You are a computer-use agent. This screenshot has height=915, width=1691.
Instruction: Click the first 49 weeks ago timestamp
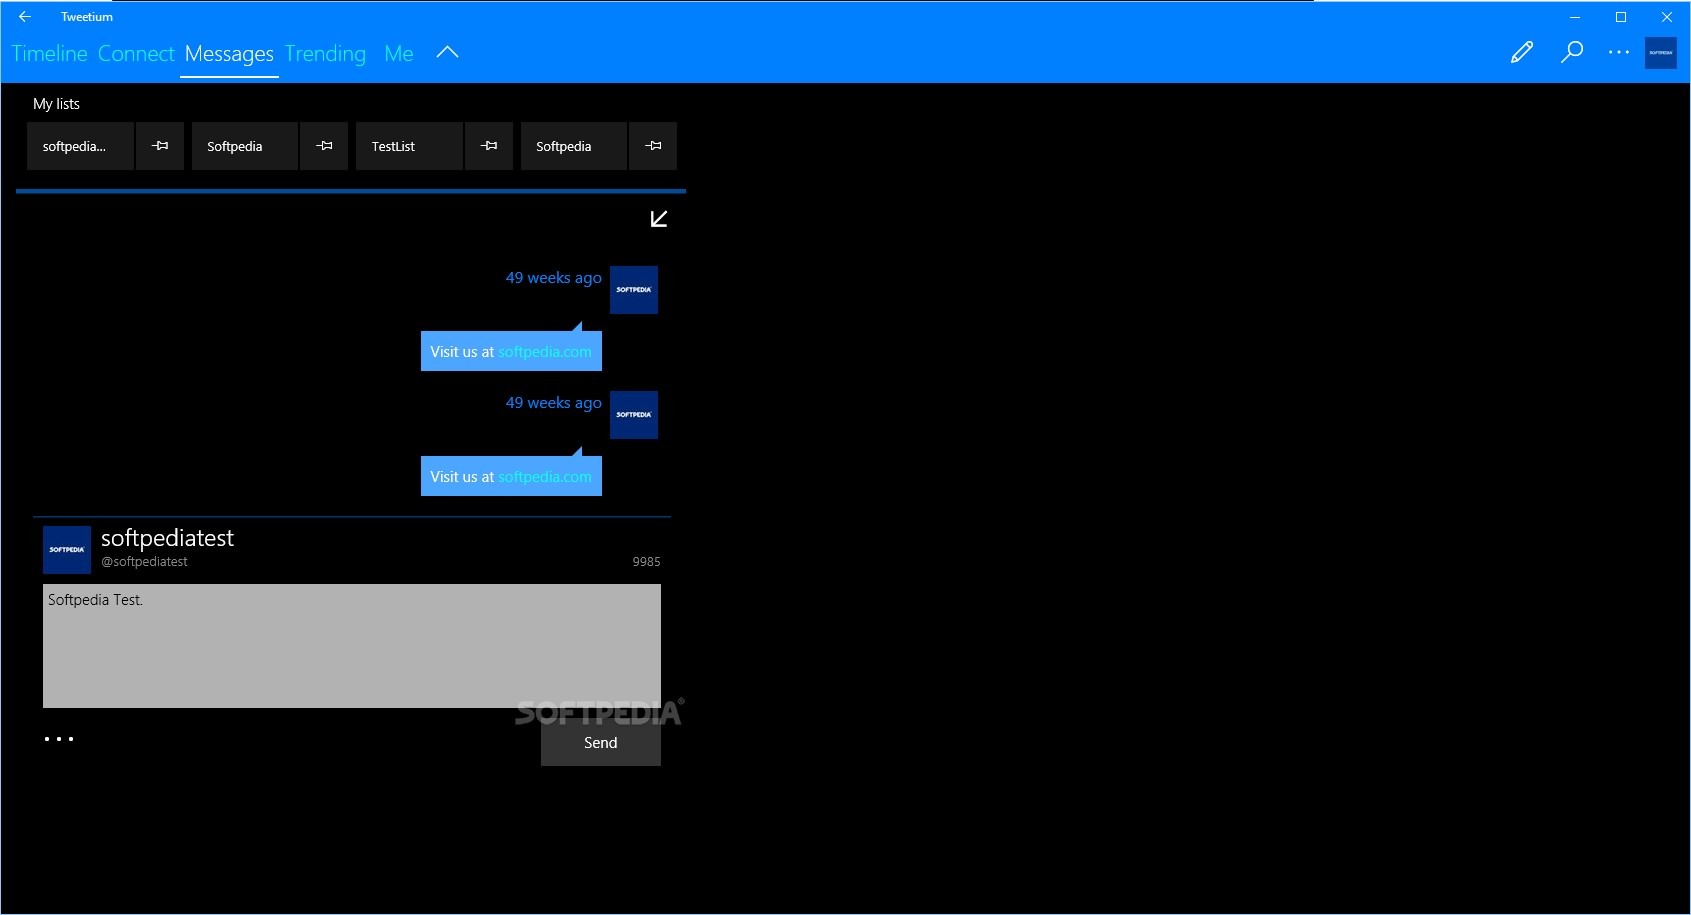(553, 278)
